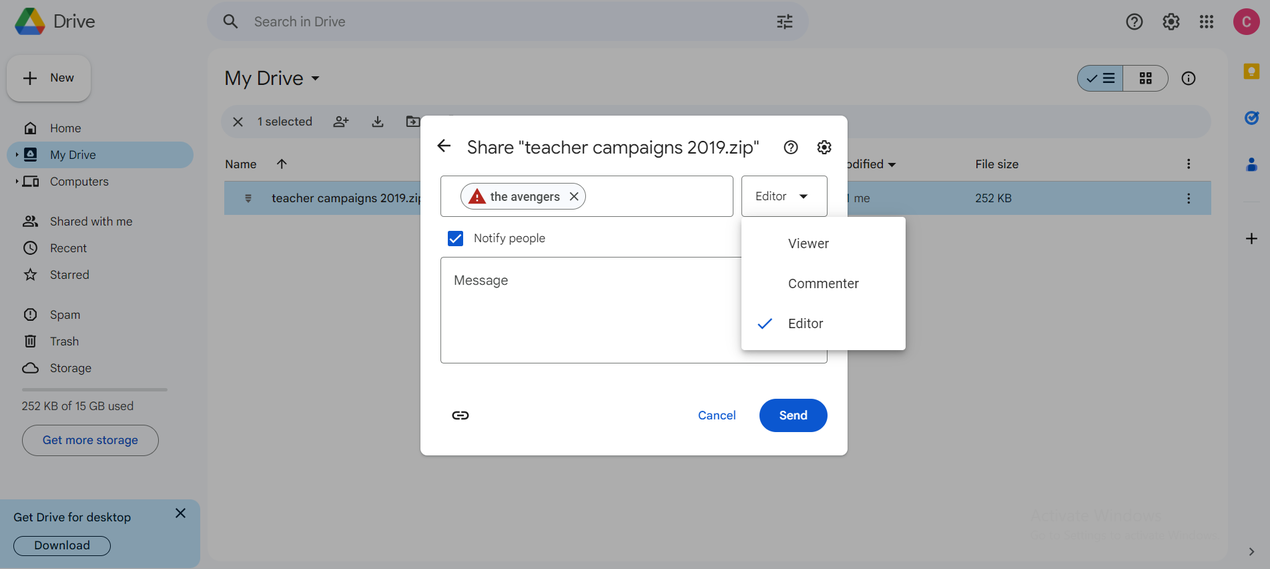This screenshot has width=1270, height=569.
Task: Select the Commenter role option
Action: point(823,284)
